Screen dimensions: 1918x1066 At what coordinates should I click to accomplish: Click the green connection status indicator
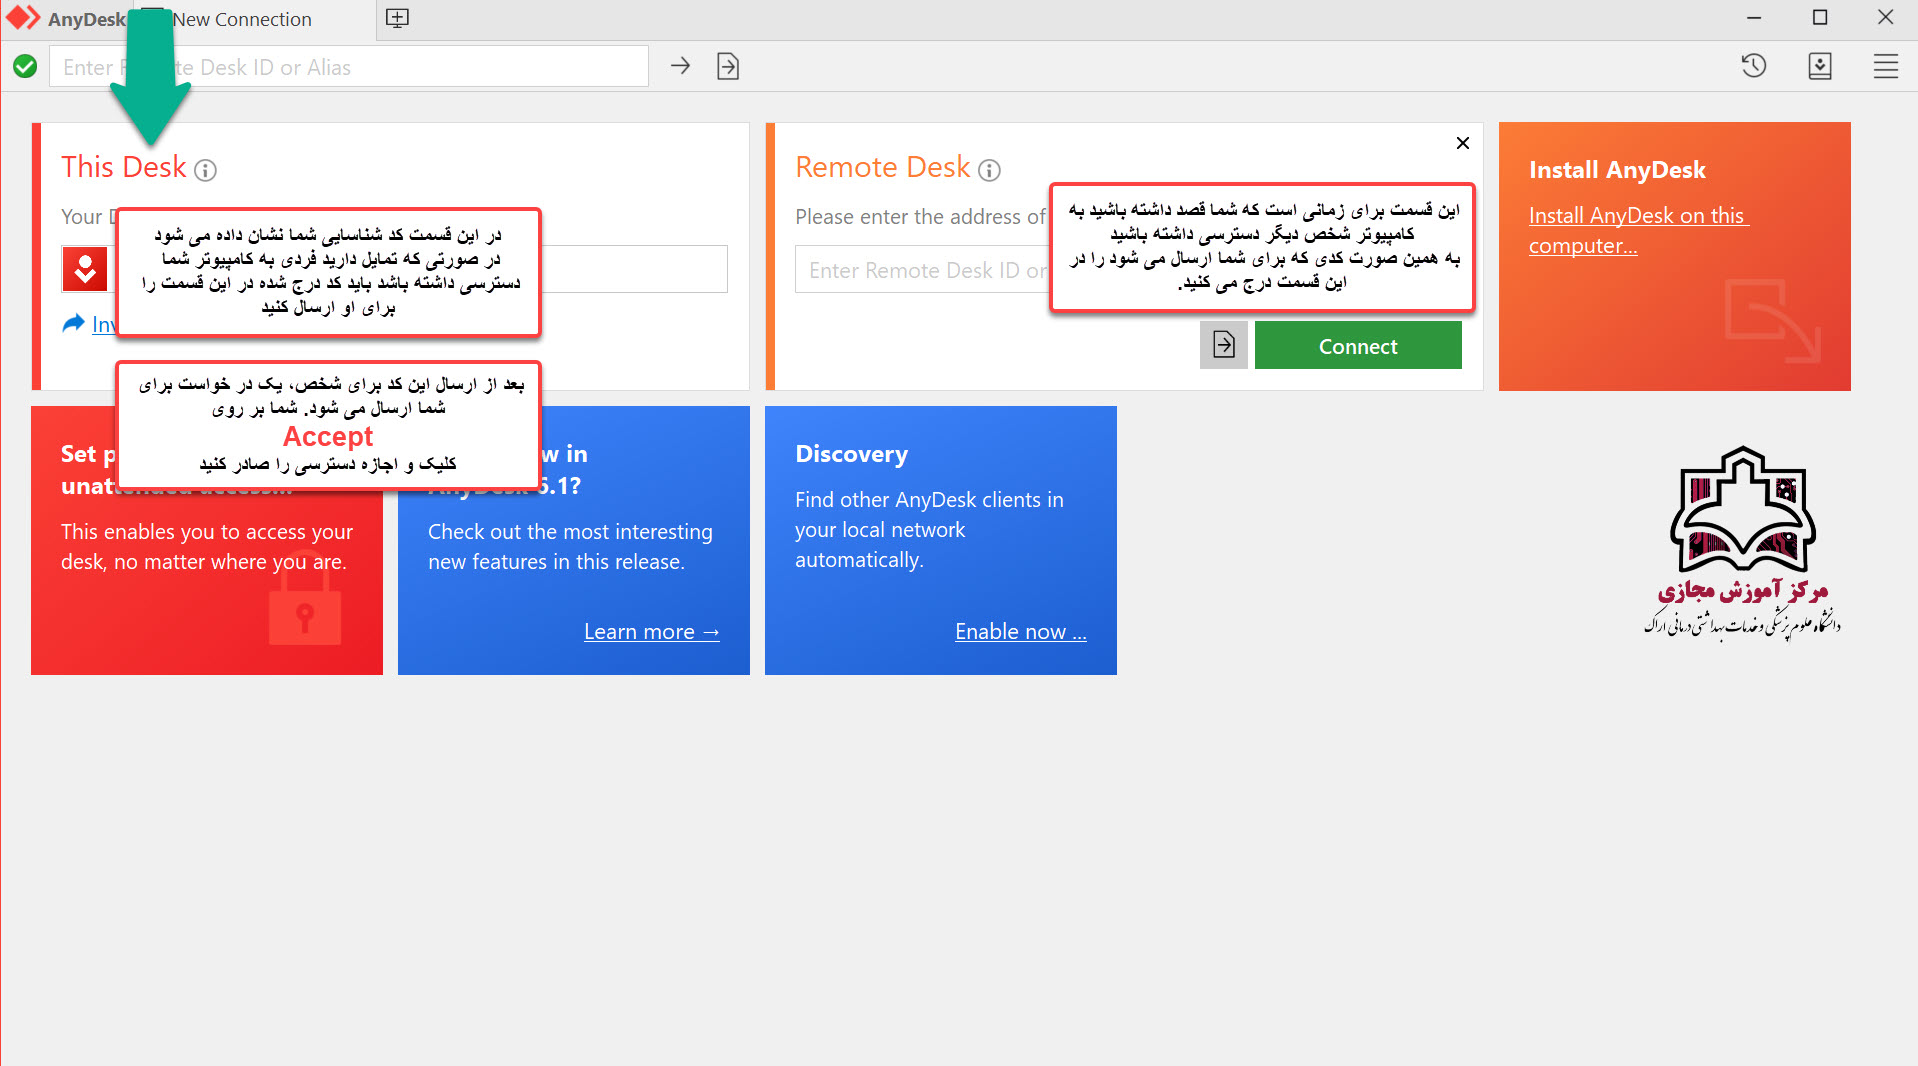coord(25,66)
